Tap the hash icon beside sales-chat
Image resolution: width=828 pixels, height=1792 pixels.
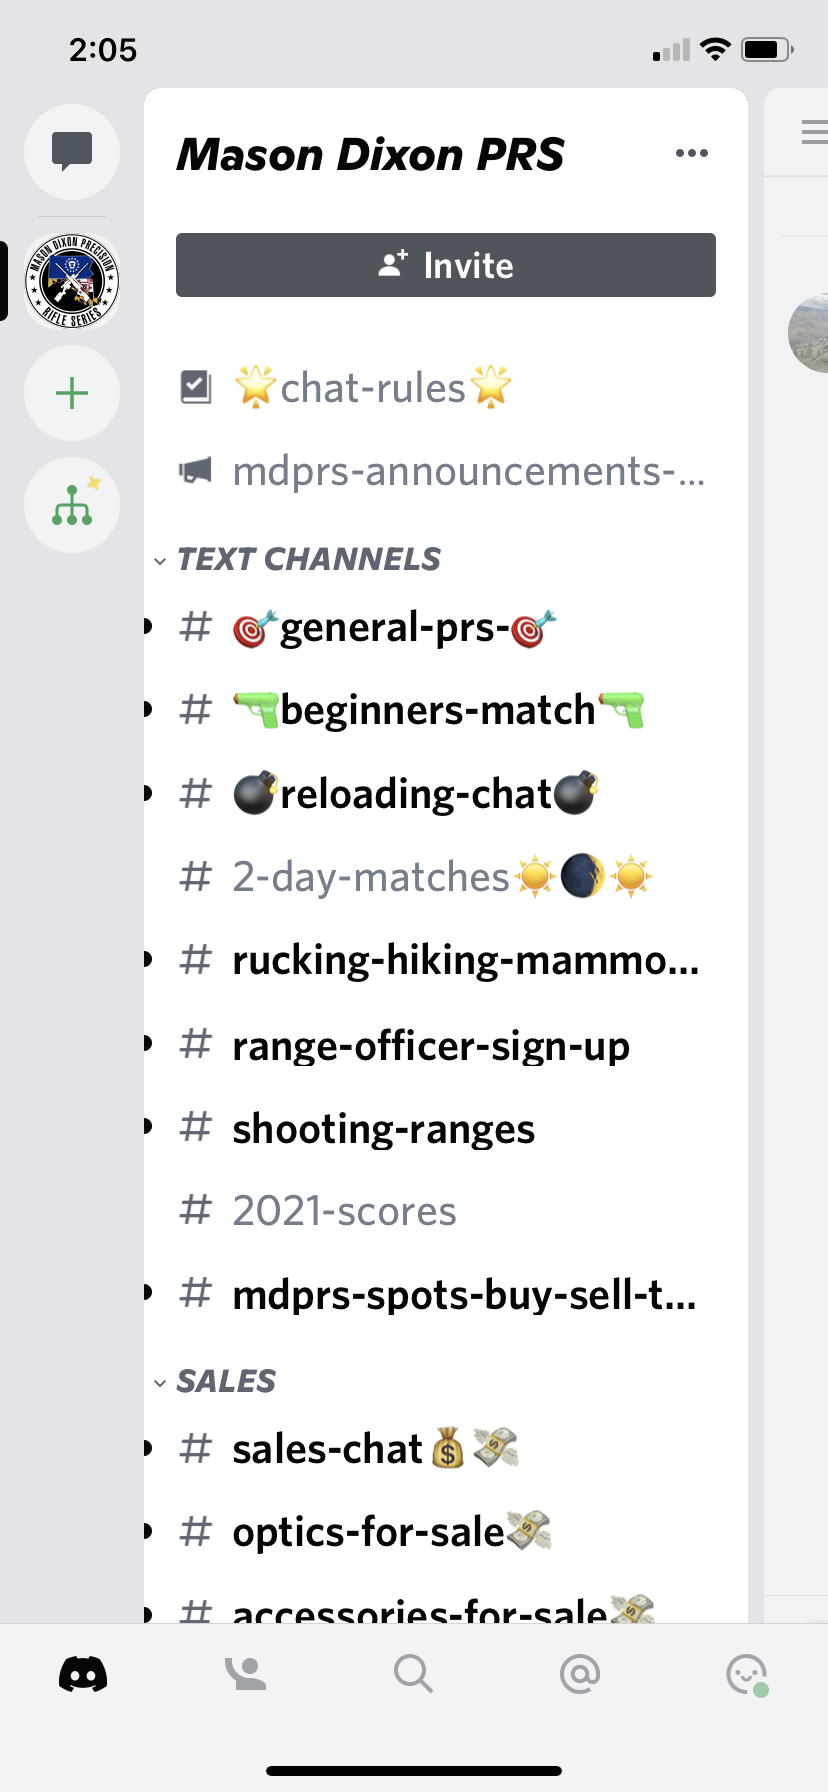195,1448
